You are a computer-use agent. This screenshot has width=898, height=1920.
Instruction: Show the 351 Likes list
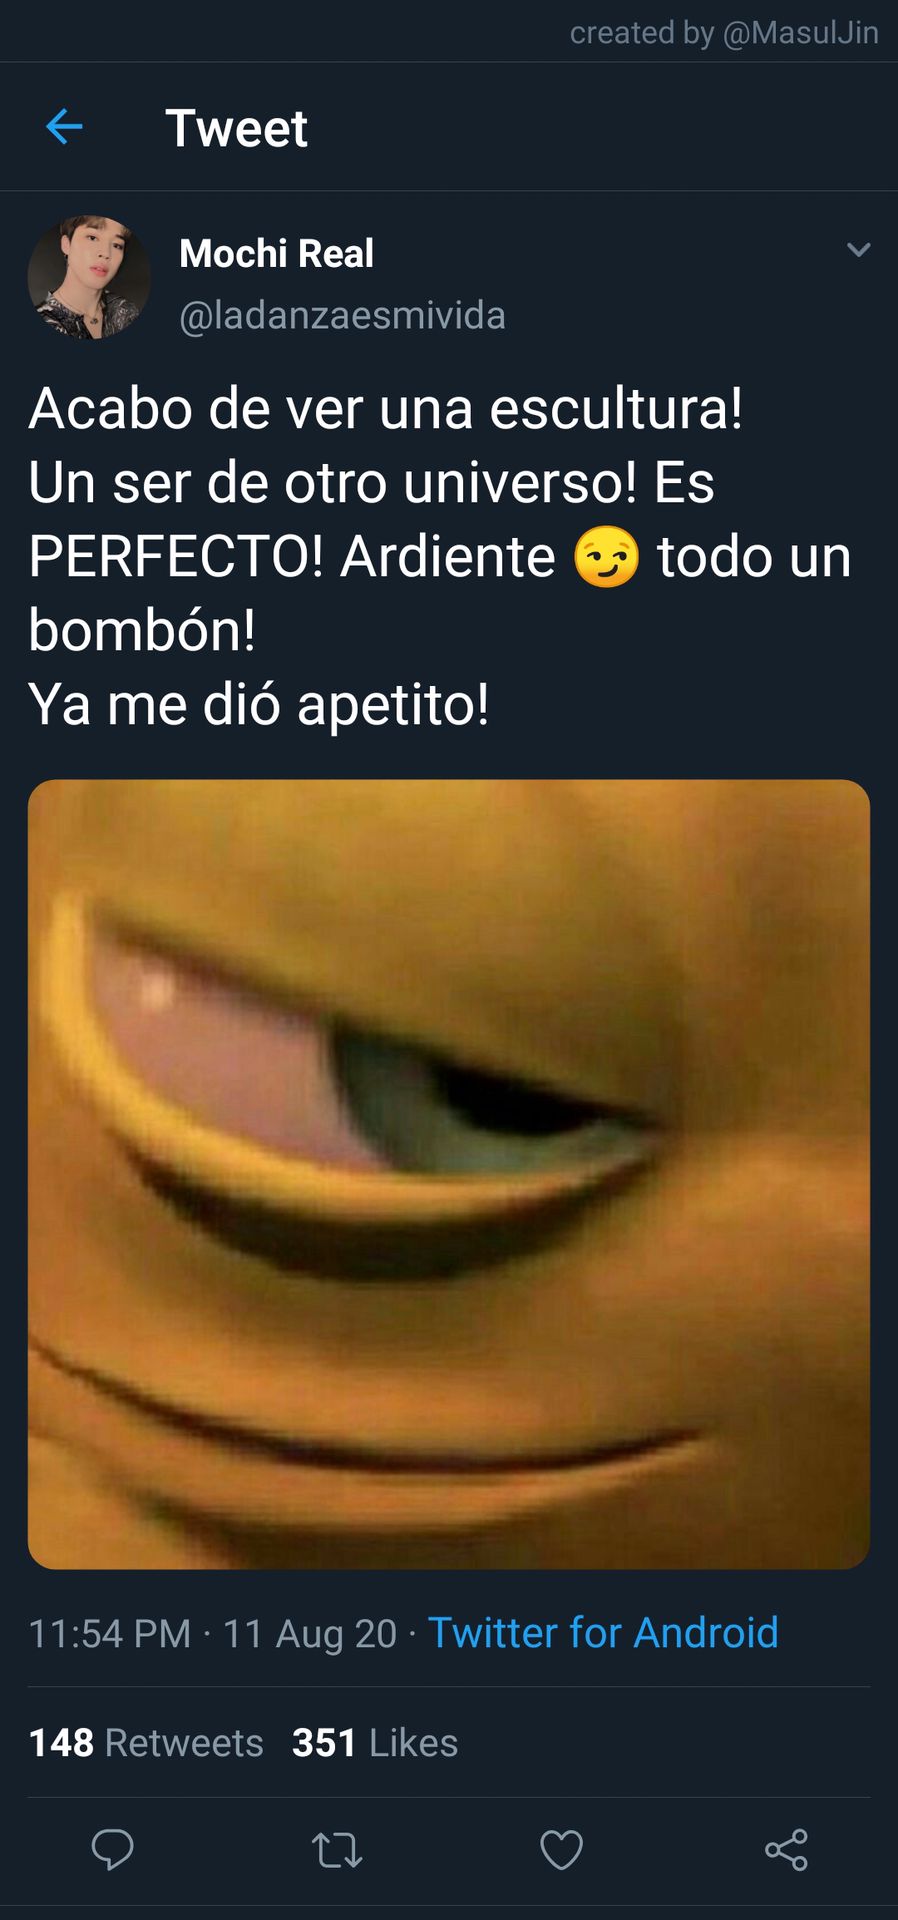[x=375, y=1743]
